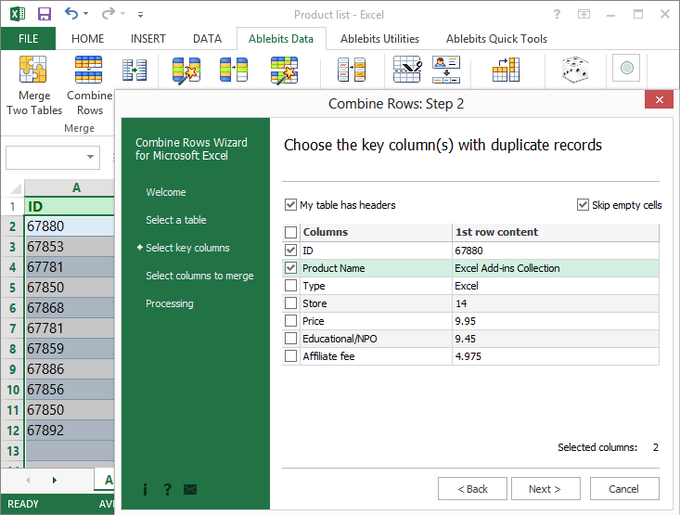Click the fuzzy duplicate finder icon
Screen dimensions: 680x515
(x=352, y=70)
